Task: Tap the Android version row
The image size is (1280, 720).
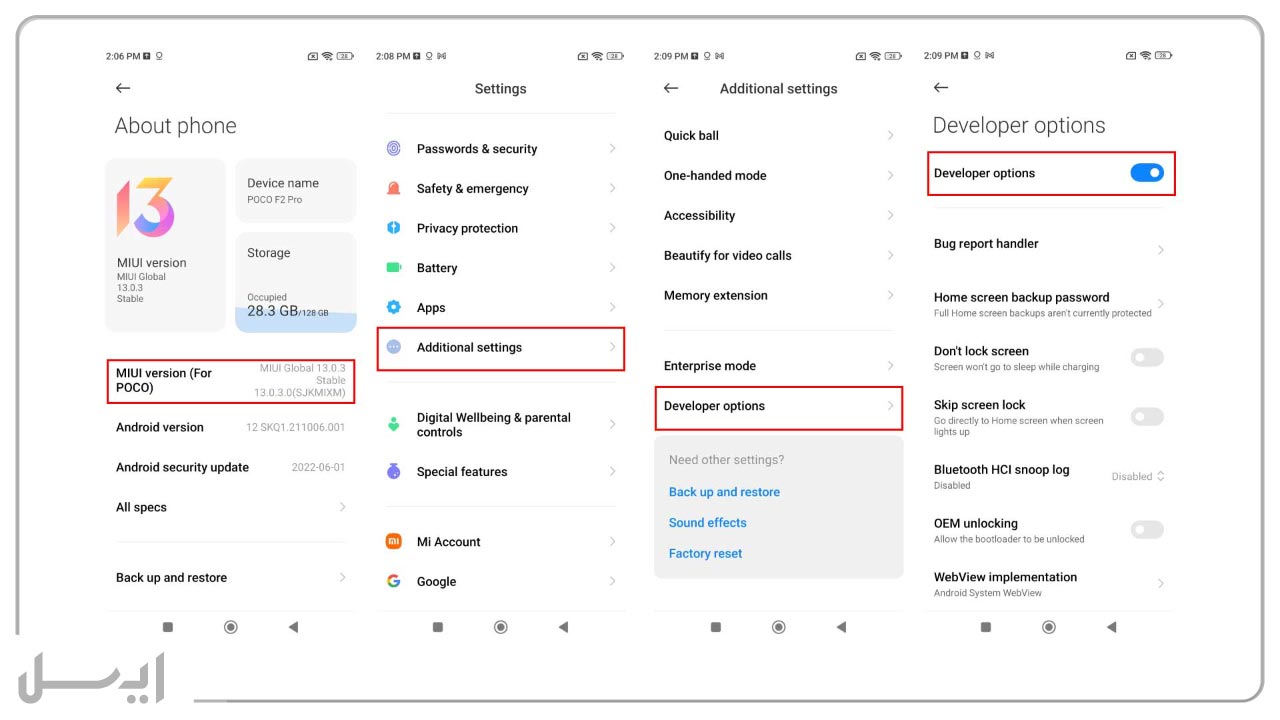Action: coord(231,427)
